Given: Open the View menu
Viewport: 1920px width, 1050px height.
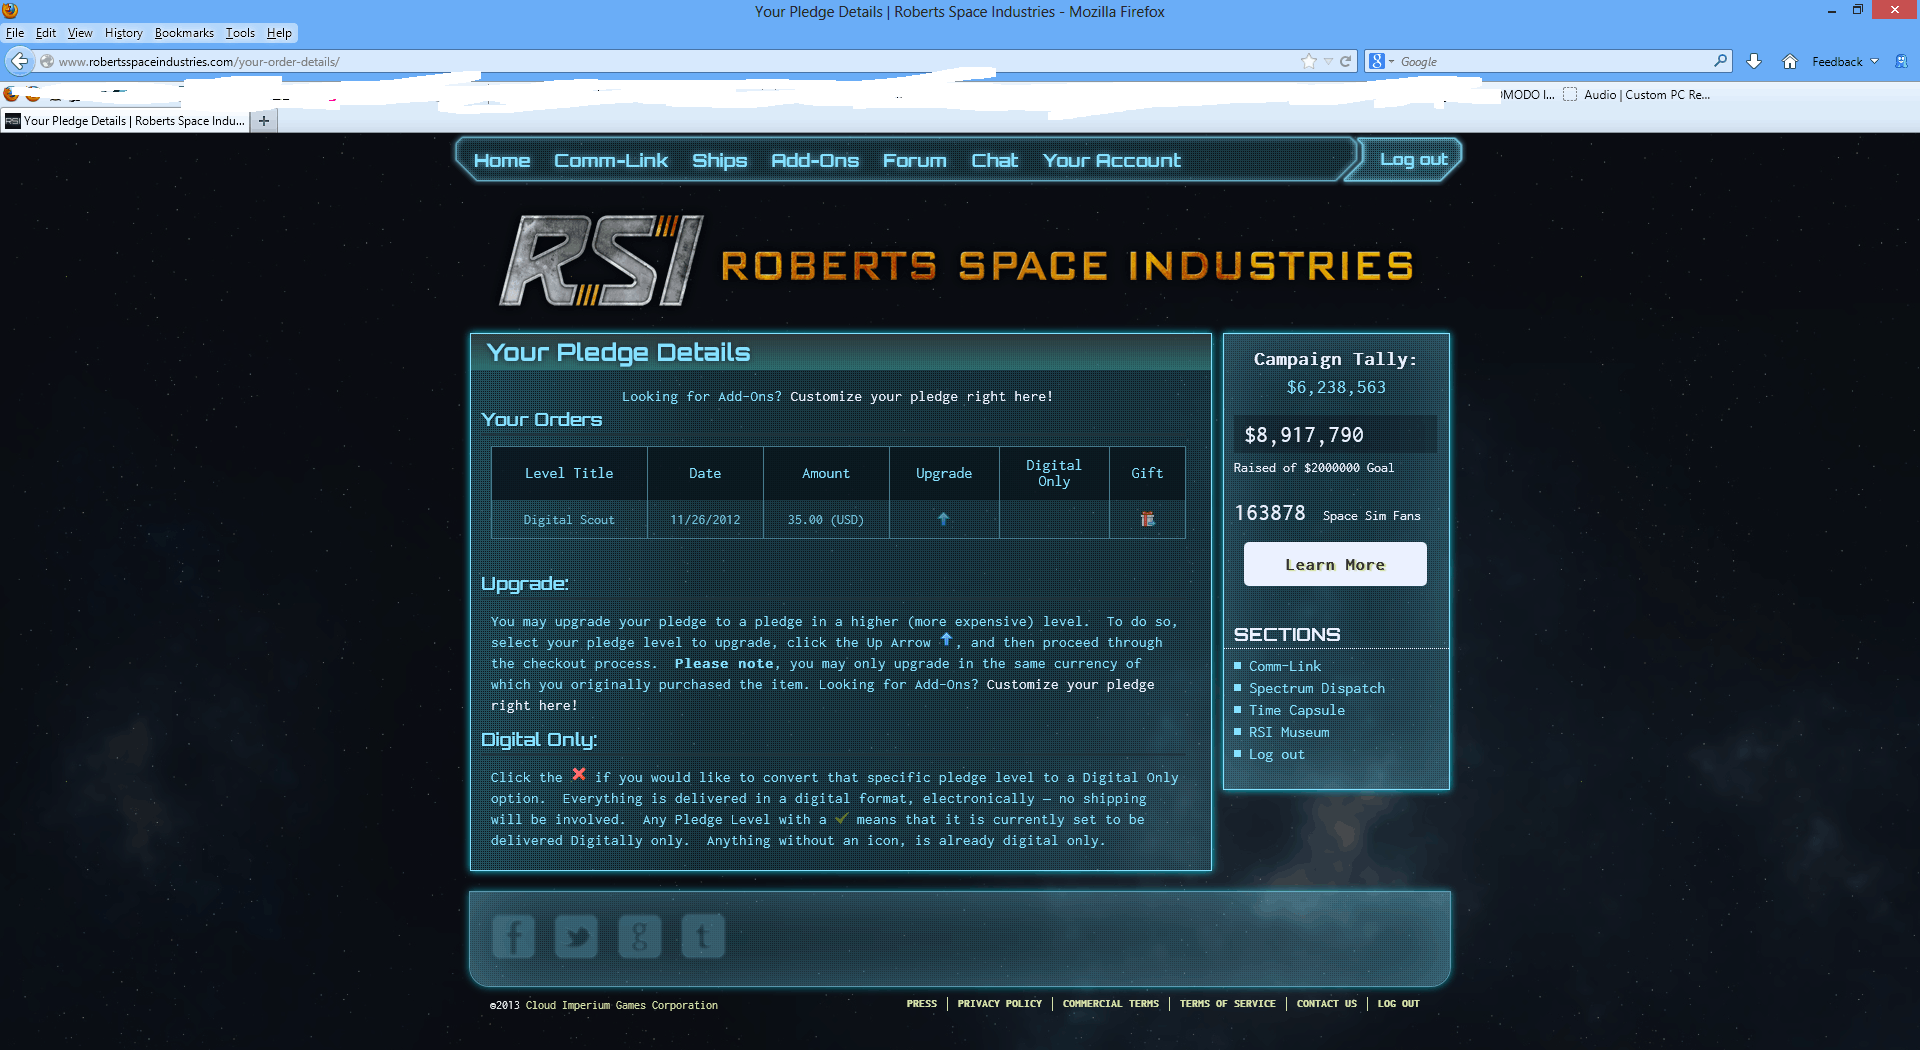Looking at the screenshot, I should [80, 33].
